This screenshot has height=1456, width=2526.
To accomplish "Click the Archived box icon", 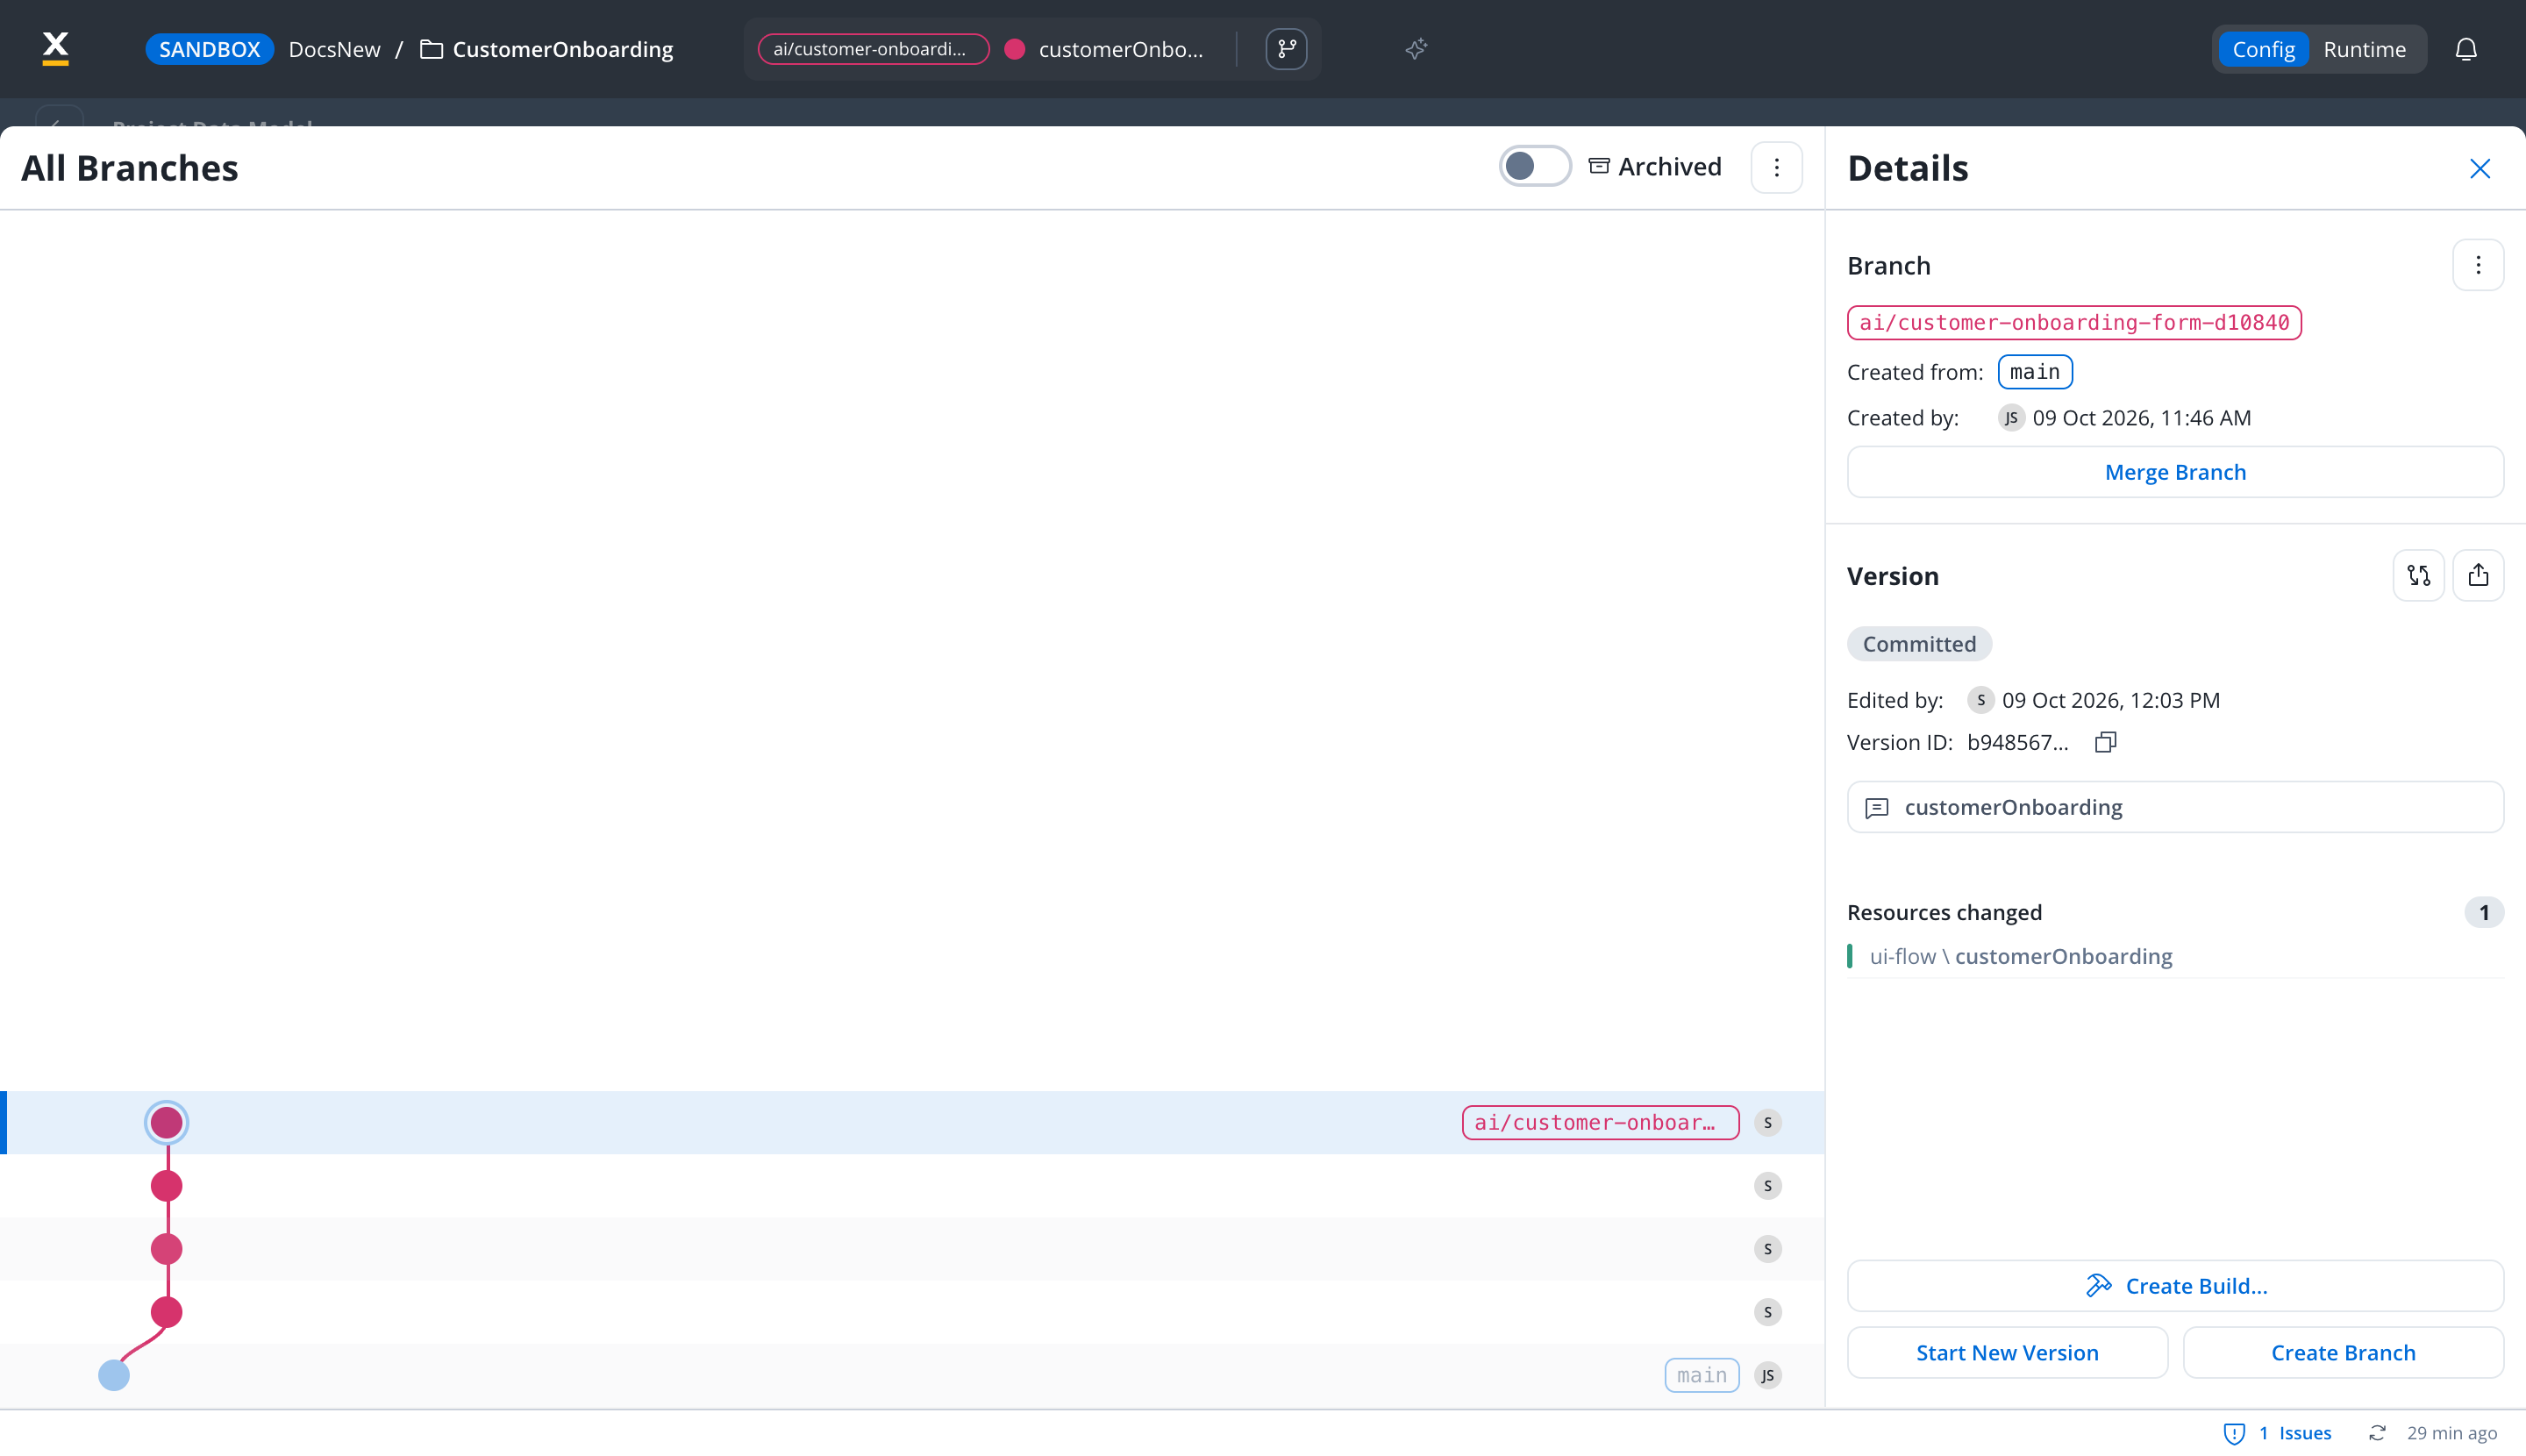I will [x=1599, y=166].
